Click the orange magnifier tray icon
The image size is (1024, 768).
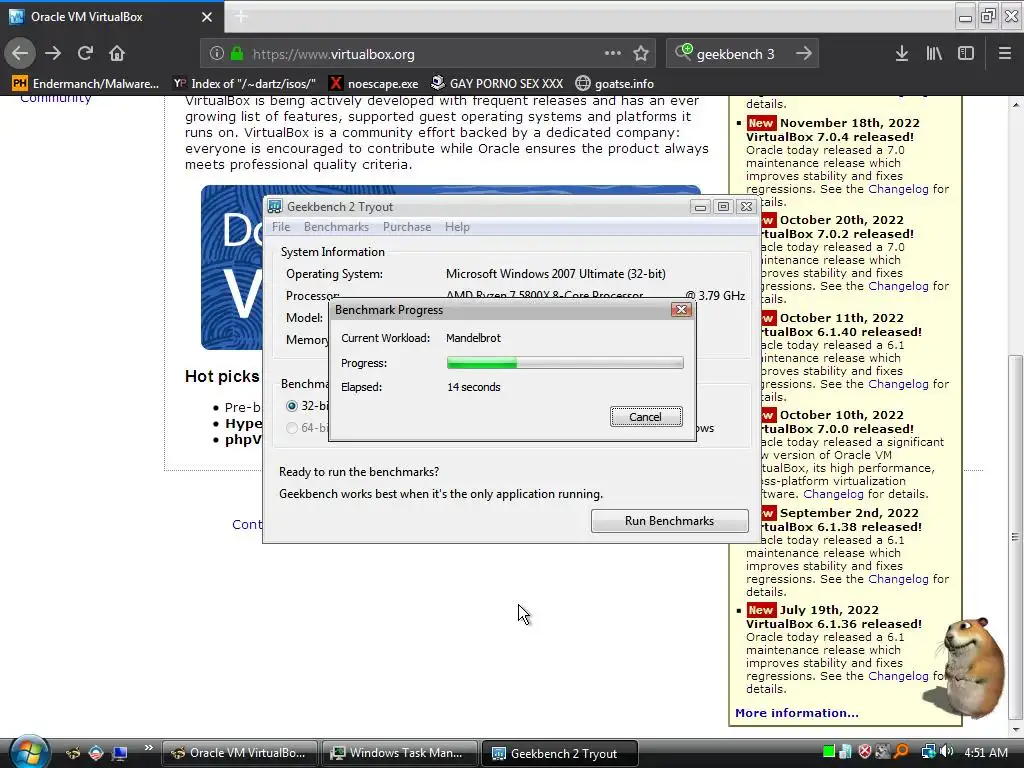point(901,752)
